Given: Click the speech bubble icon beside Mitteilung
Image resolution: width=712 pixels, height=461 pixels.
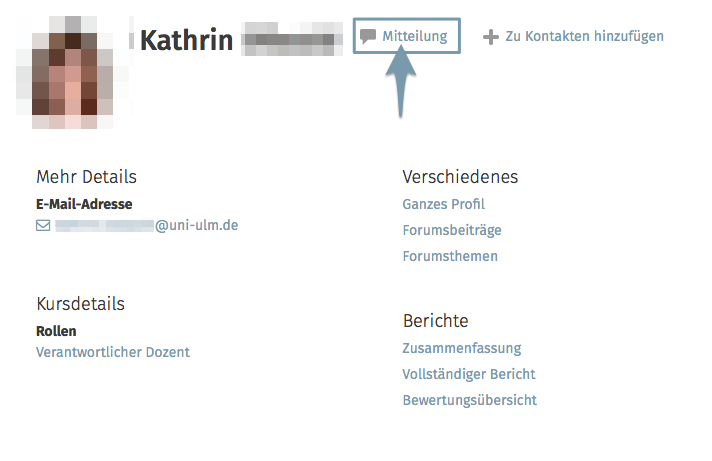Looking at the screenshot, I should (368, 36).
